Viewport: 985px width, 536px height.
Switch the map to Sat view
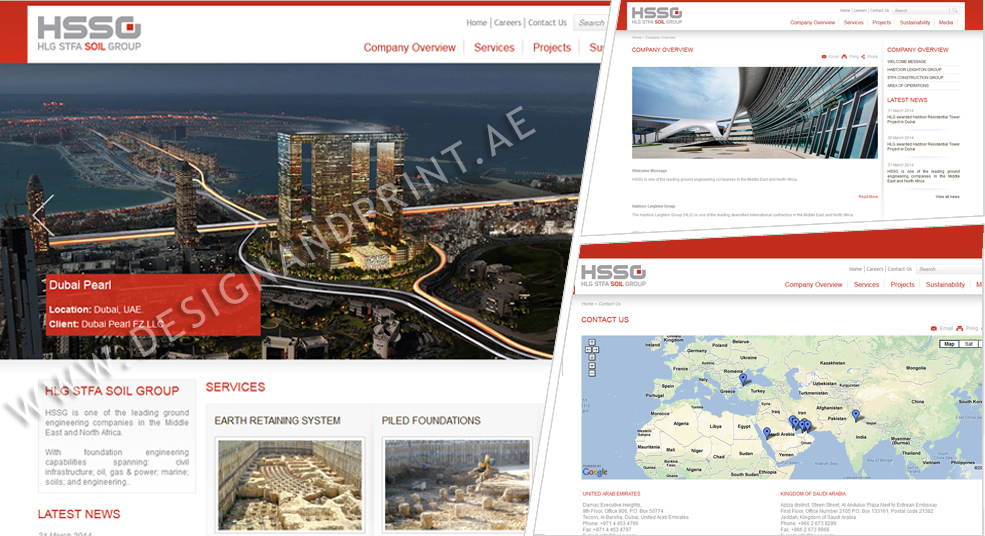(968, 344)
